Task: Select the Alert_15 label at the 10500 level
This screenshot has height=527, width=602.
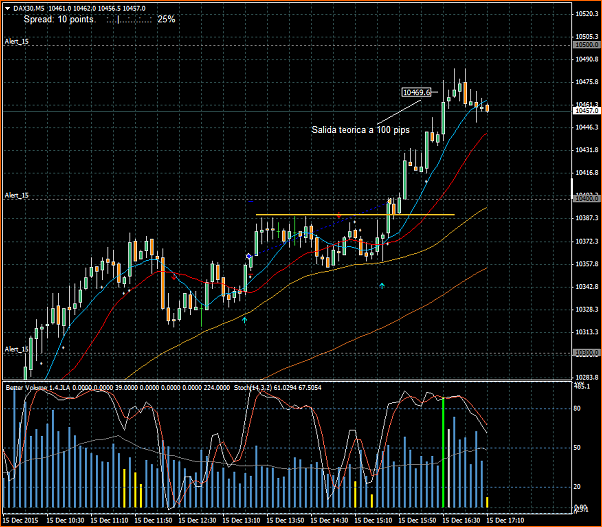Action: pos(17,41)
